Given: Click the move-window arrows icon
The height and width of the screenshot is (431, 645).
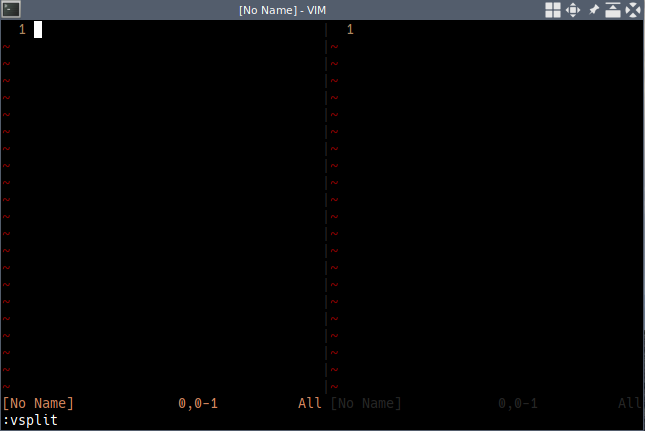Looking at the screenshot, I should [x=573, y=10].
